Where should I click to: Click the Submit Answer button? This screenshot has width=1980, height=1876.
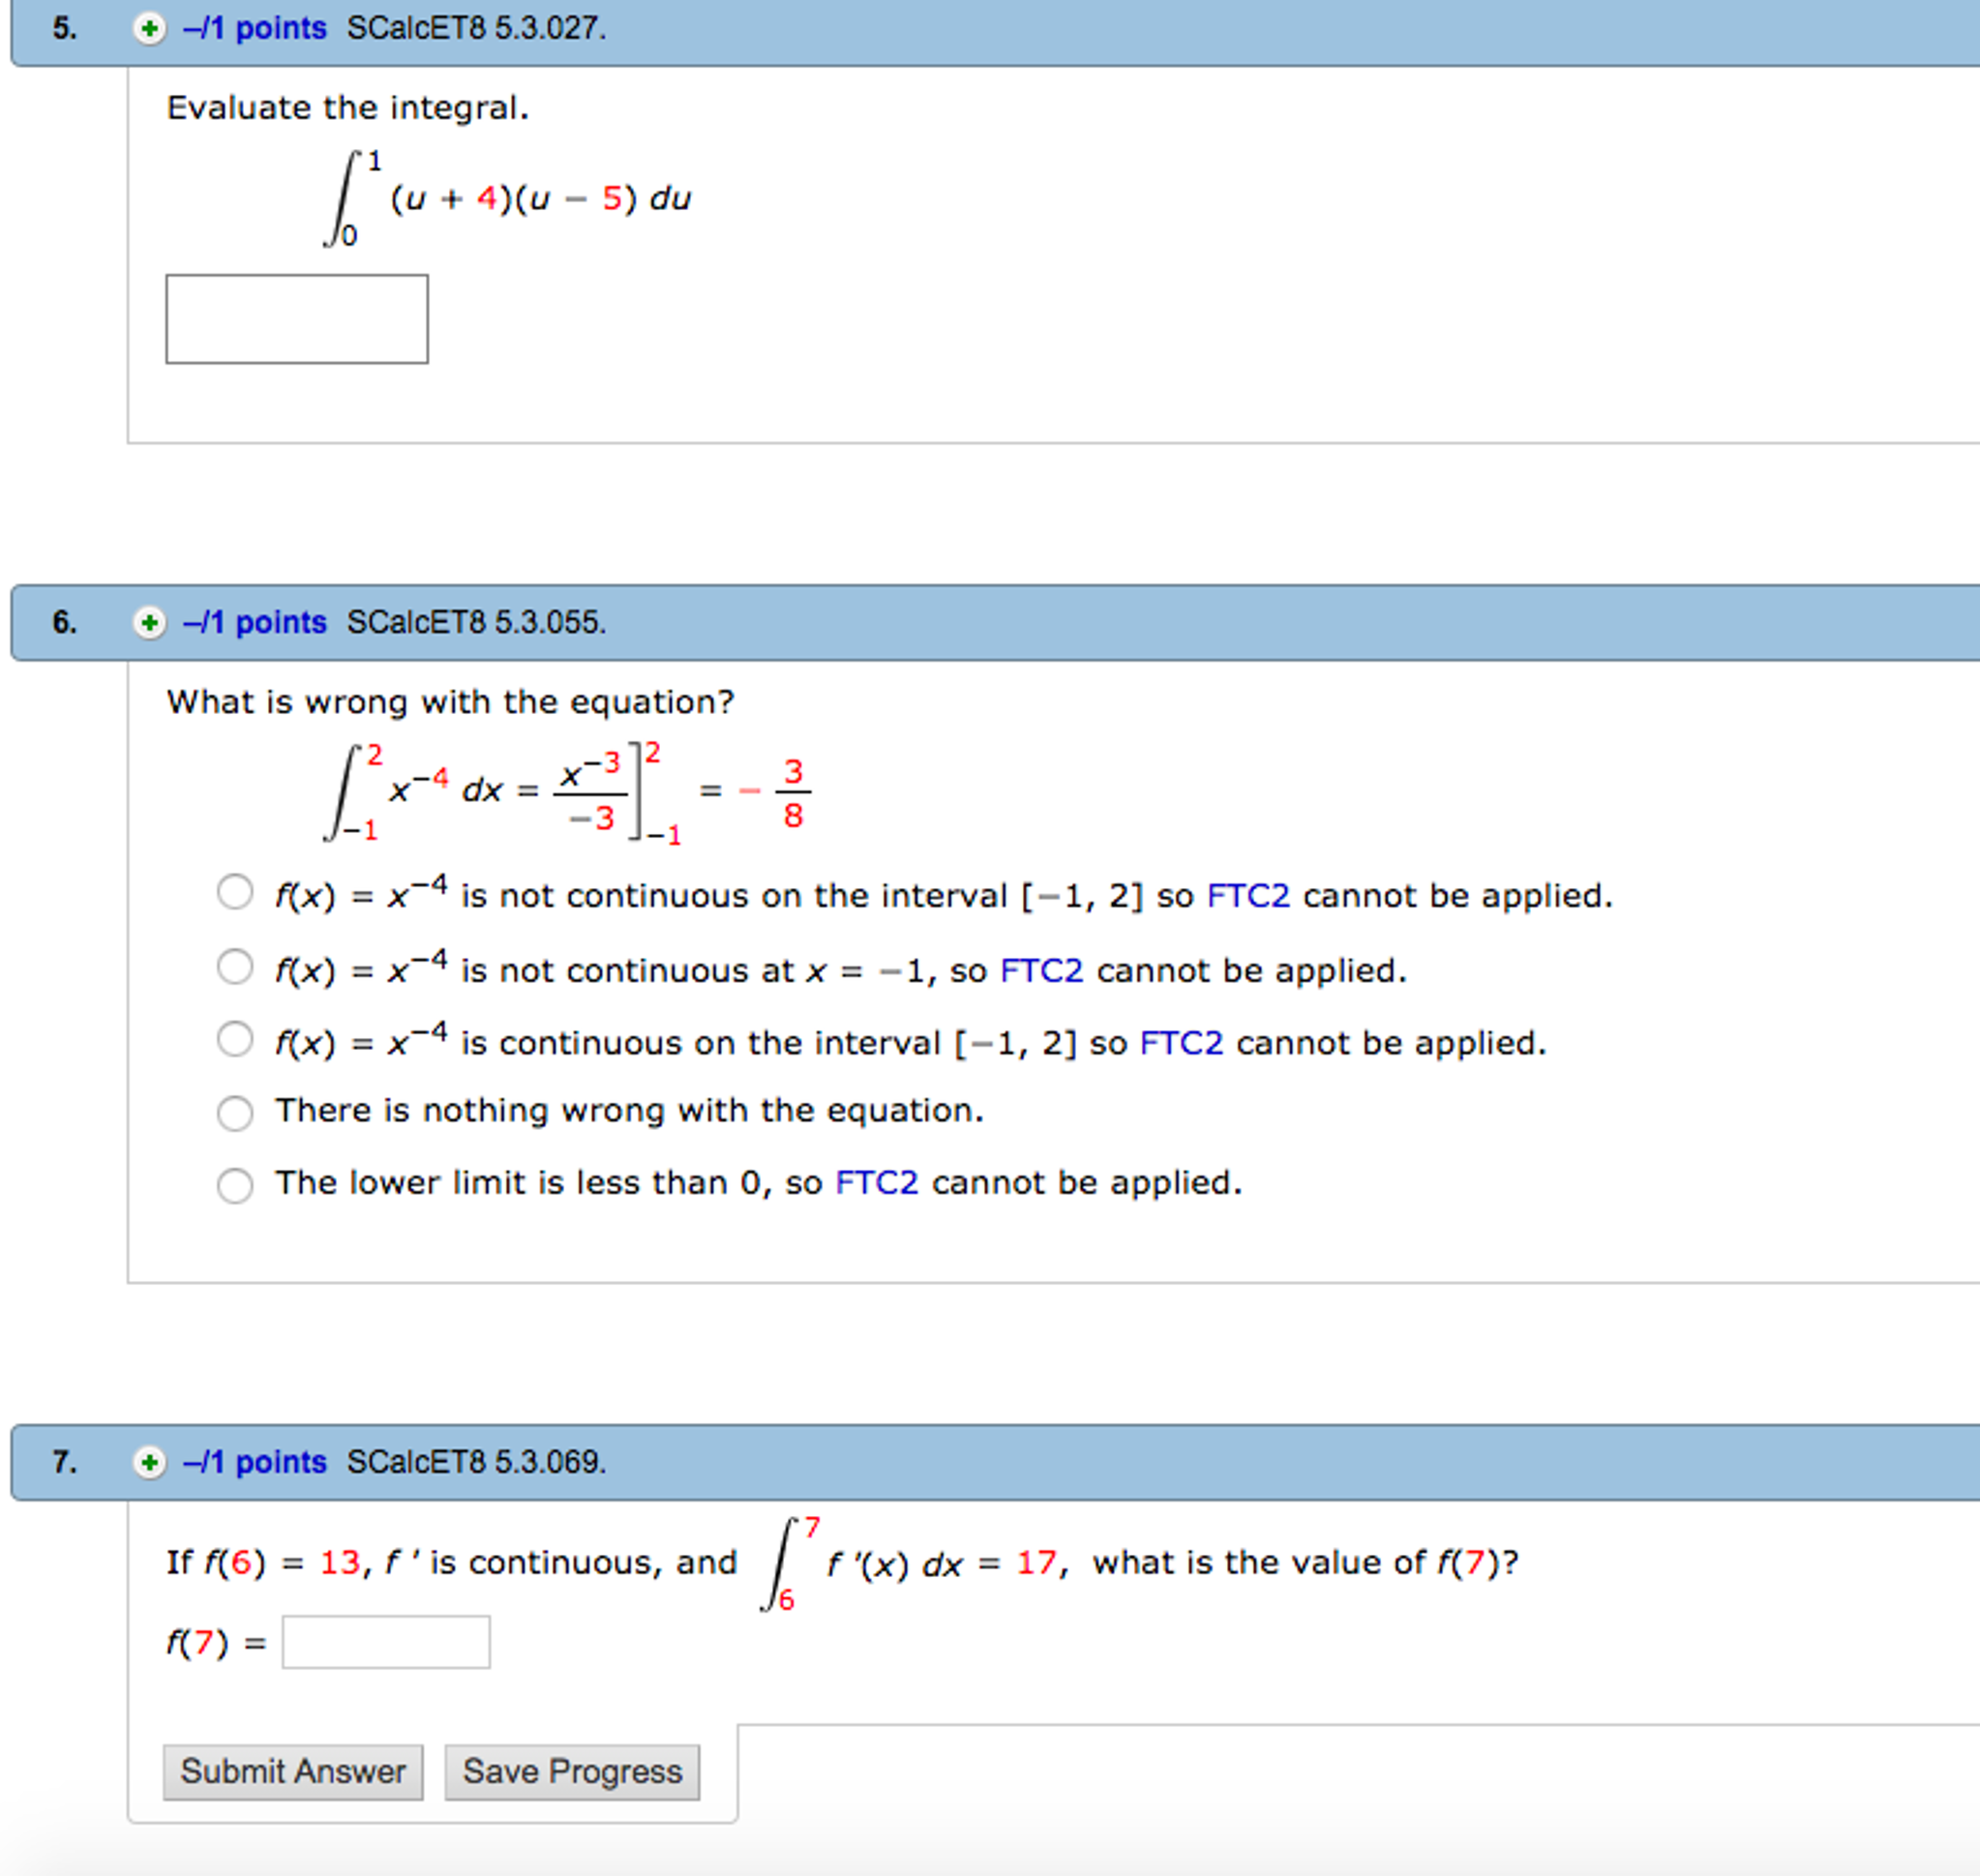coord(293,1772)
